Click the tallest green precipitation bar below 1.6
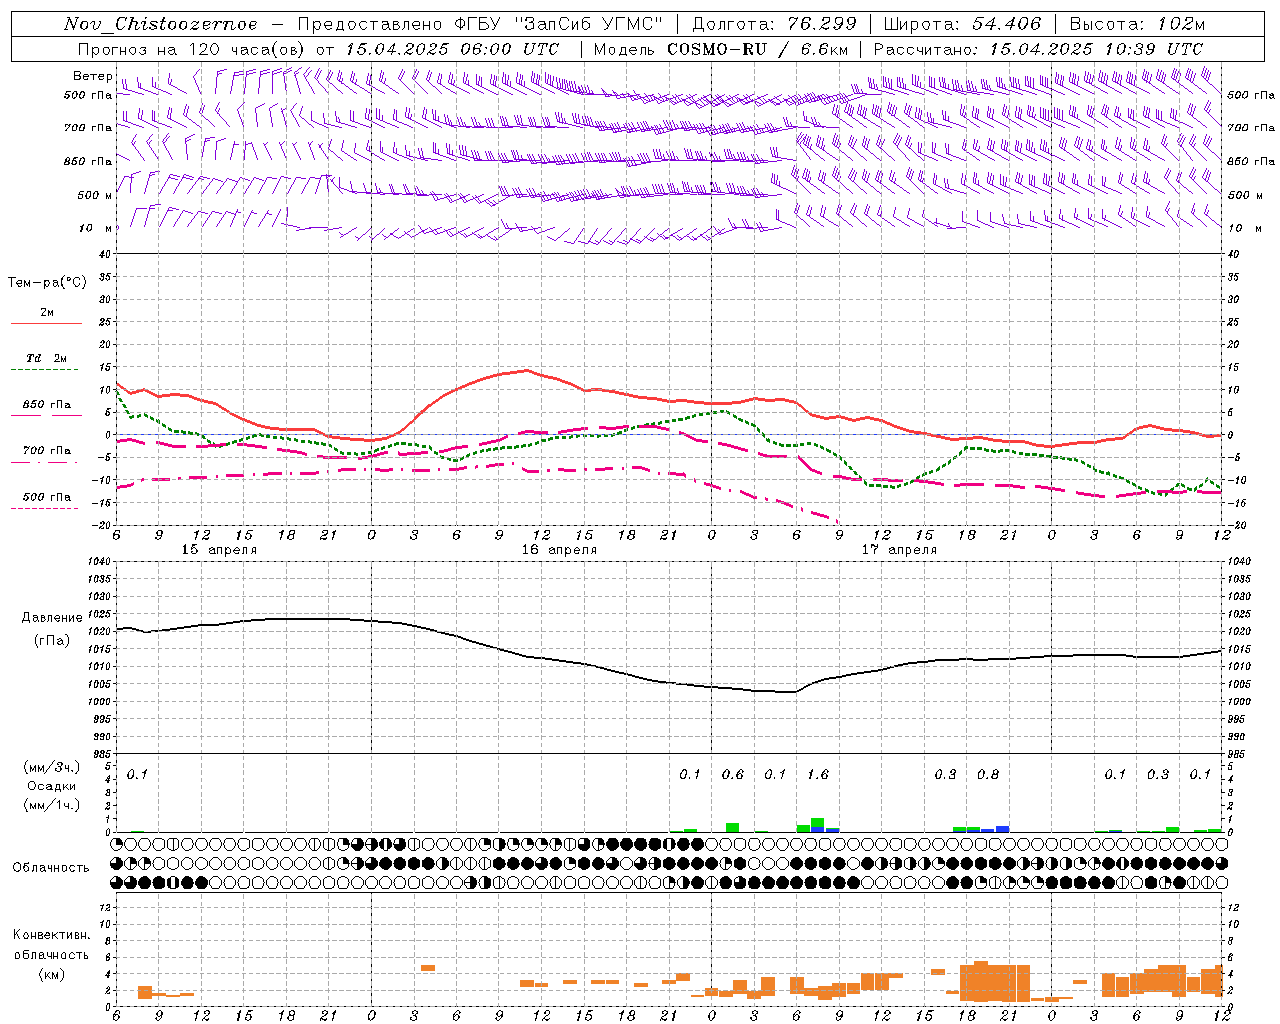Screen dimensions: 1280x1024 tap(817, 823)
